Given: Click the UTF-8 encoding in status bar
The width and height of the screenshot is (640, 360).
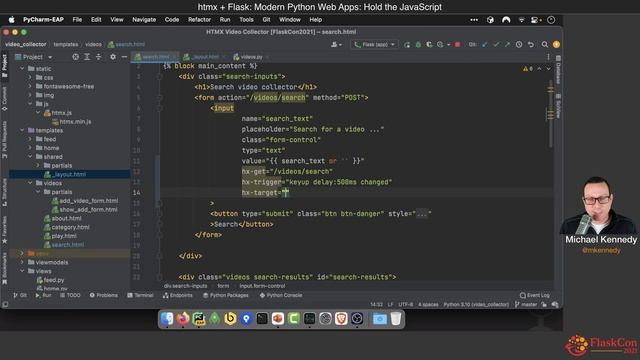Looking at the screenshot, I should tap(406, 304).
